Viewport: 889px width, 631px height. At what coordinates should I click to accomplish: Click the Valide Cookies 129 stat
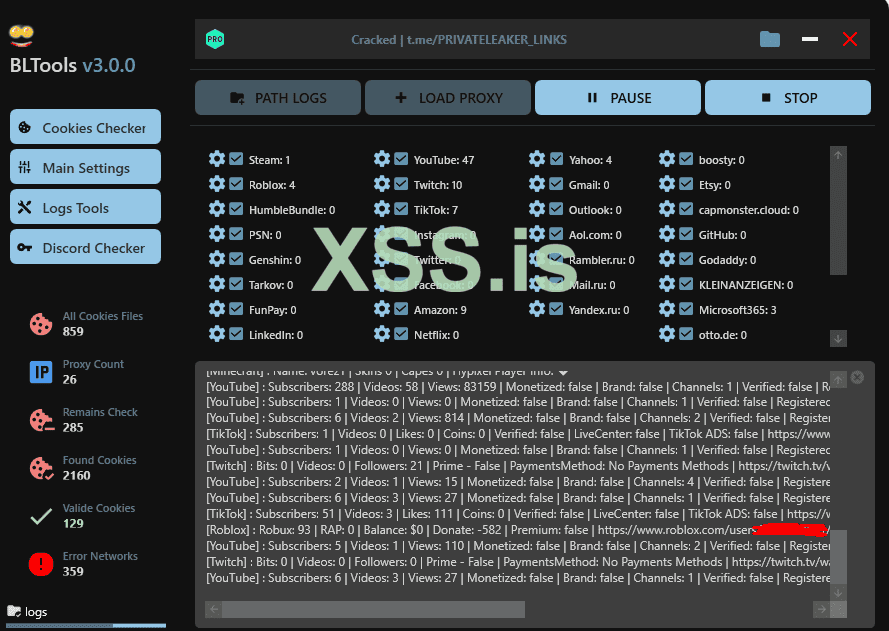(83, 516)
